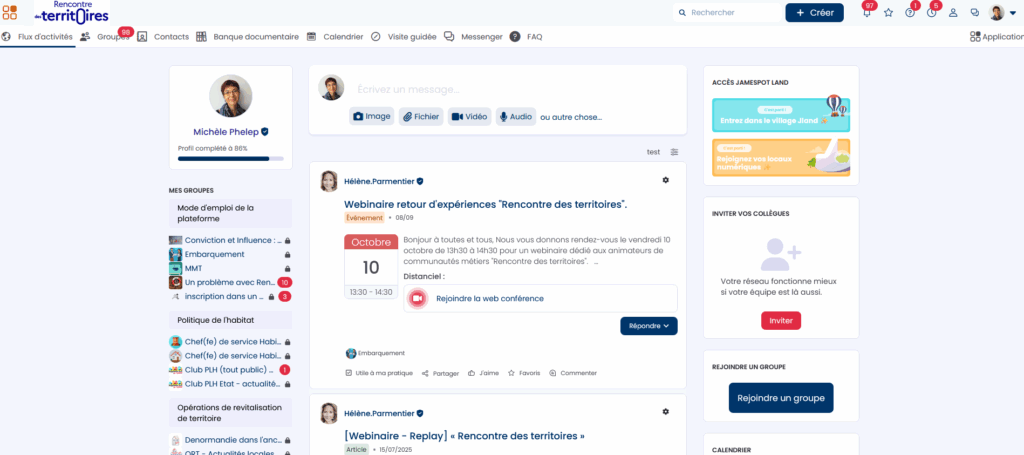This screenshot has height=455, width=1024.
Task: Toggle Favoris on the webinar post
Action: point(524,373)
